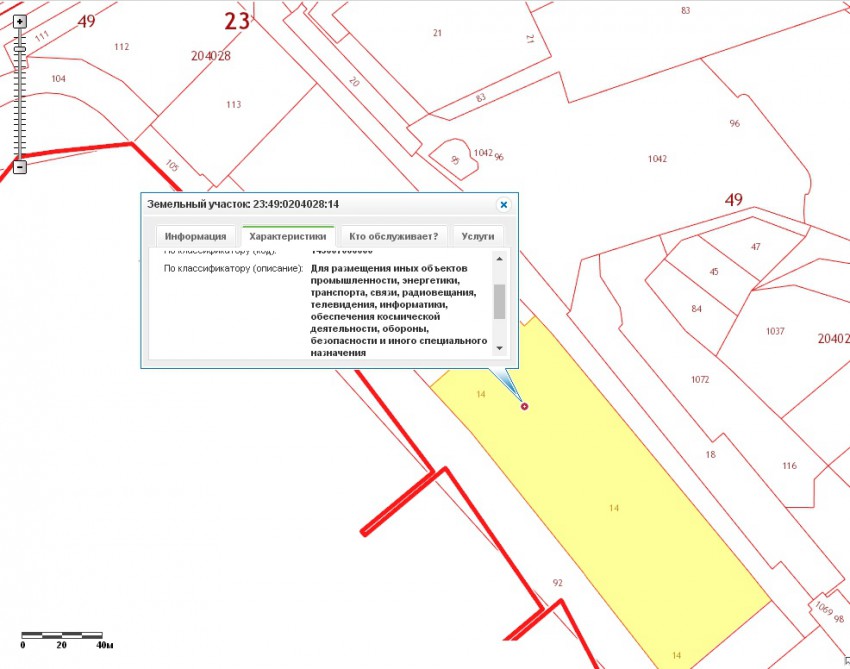Open the Кто обслуживает? tab
This screenshot has height=669, width=850.
point(394,237)
